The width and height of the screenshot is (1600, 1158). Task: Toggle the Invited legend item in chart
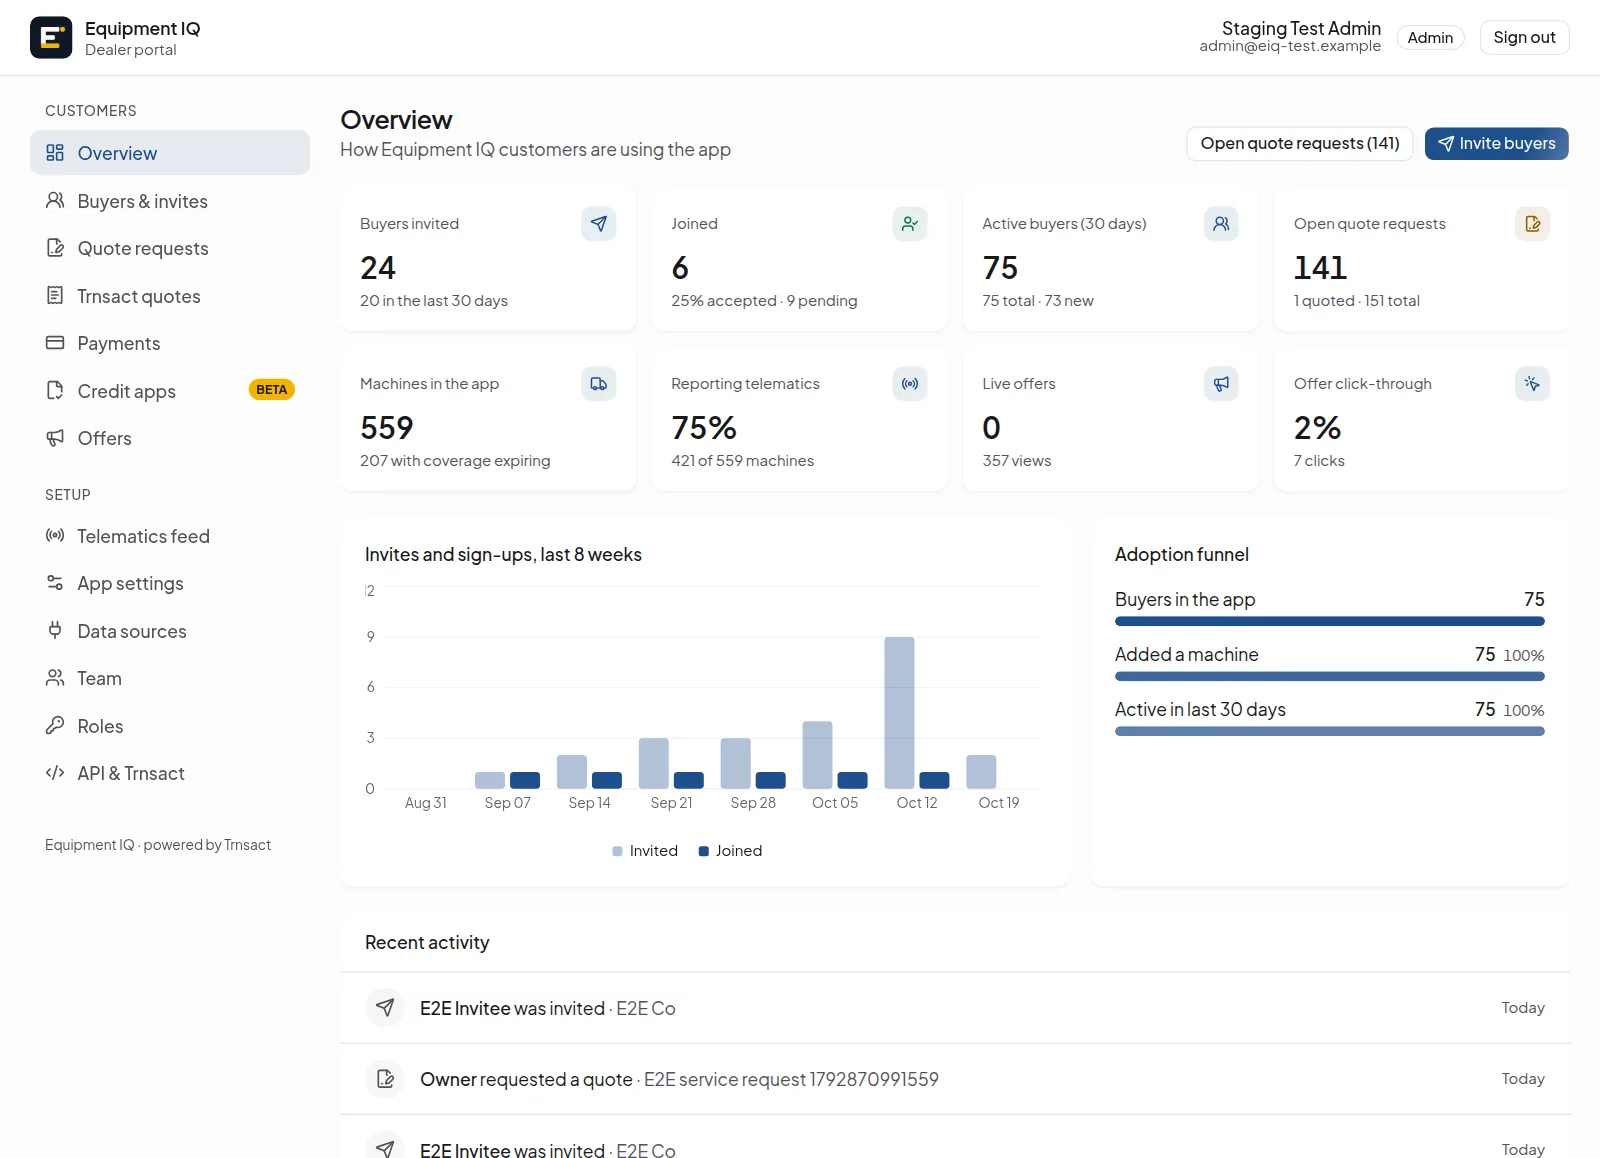(x=645, y=851)
